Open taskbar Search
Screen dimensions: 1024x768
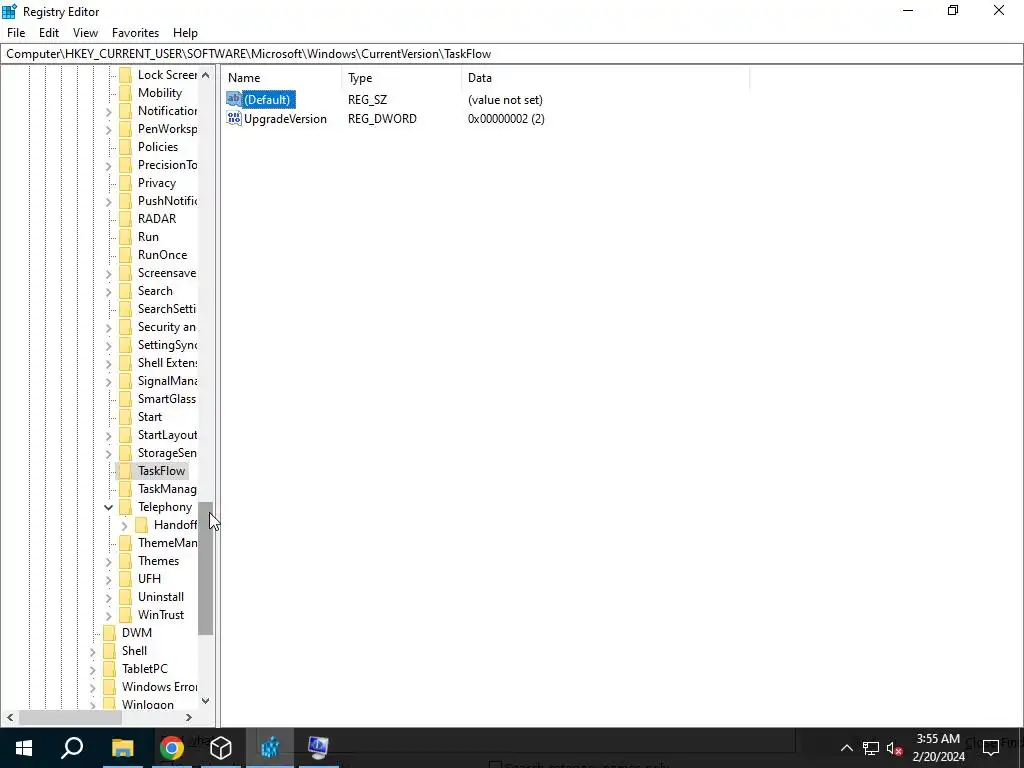(72, 748)
